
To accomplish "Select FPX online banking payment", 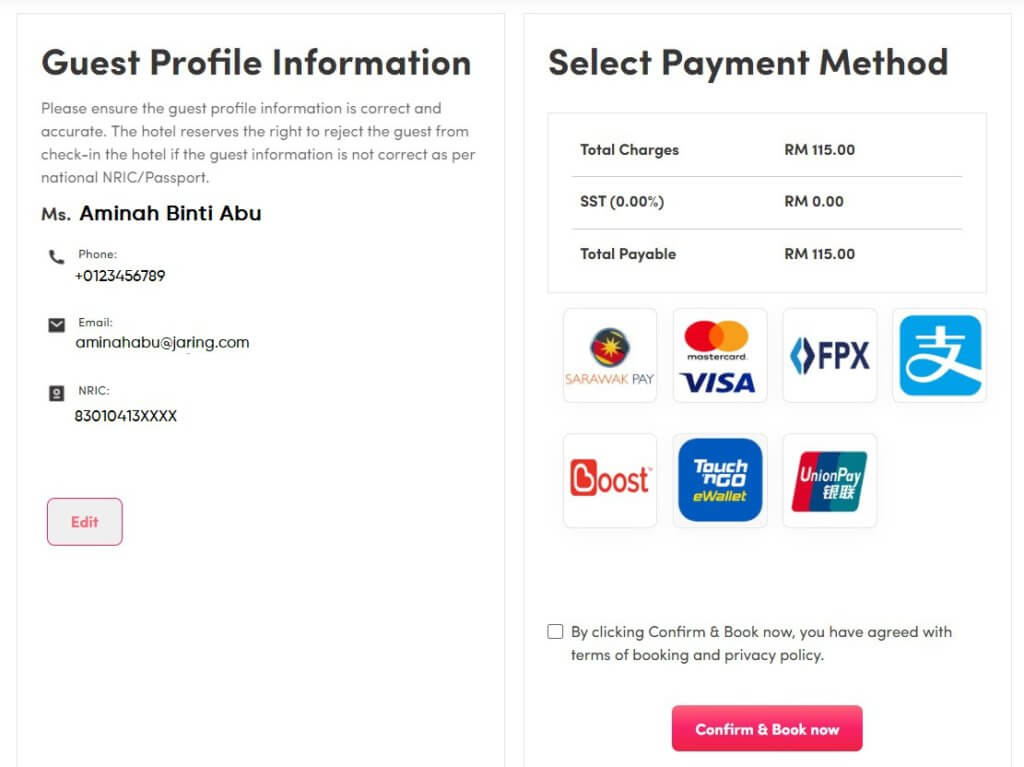I will (829, 355).
